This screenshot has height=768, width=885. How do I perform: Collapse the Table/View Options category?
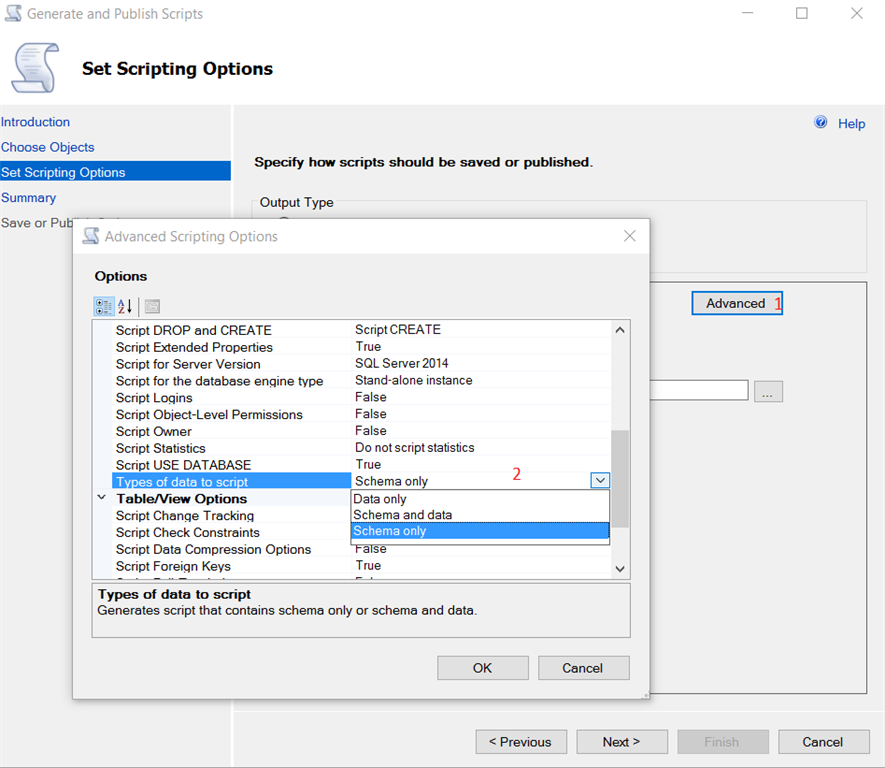[102, 497]
